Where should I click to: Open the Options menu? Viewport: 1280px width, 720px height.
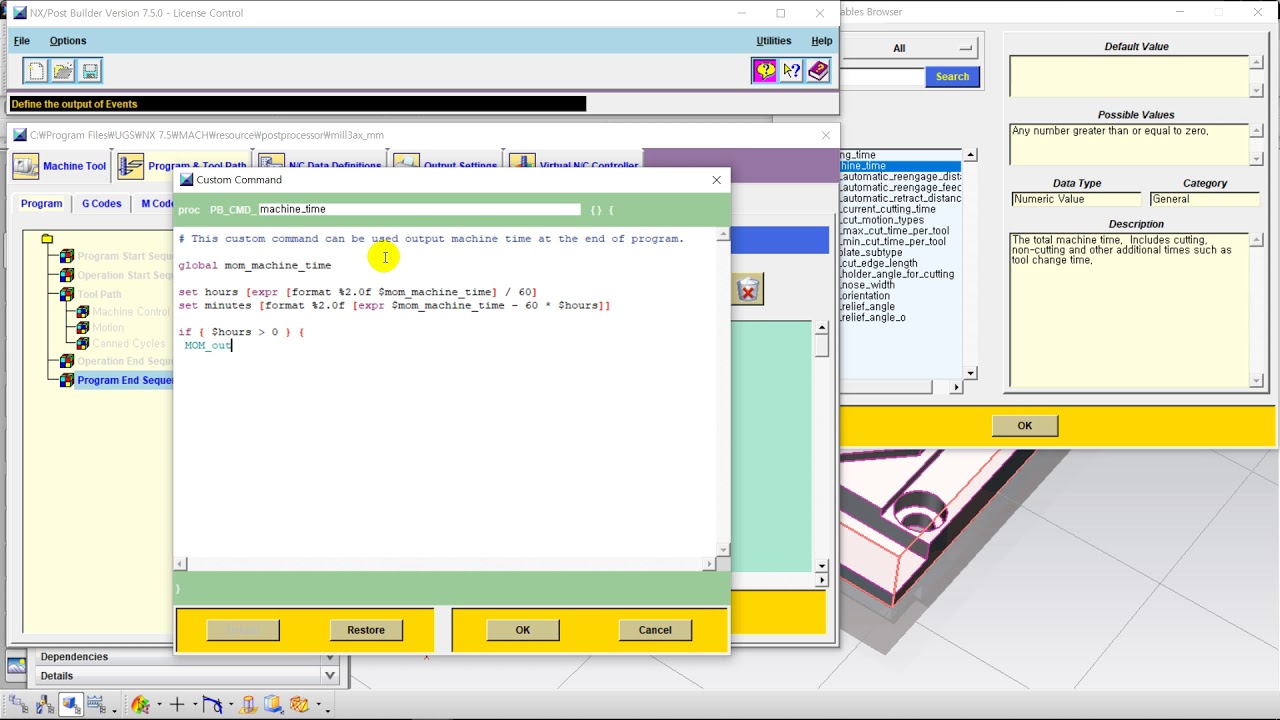pyautogui.click(x=68, y=41)
